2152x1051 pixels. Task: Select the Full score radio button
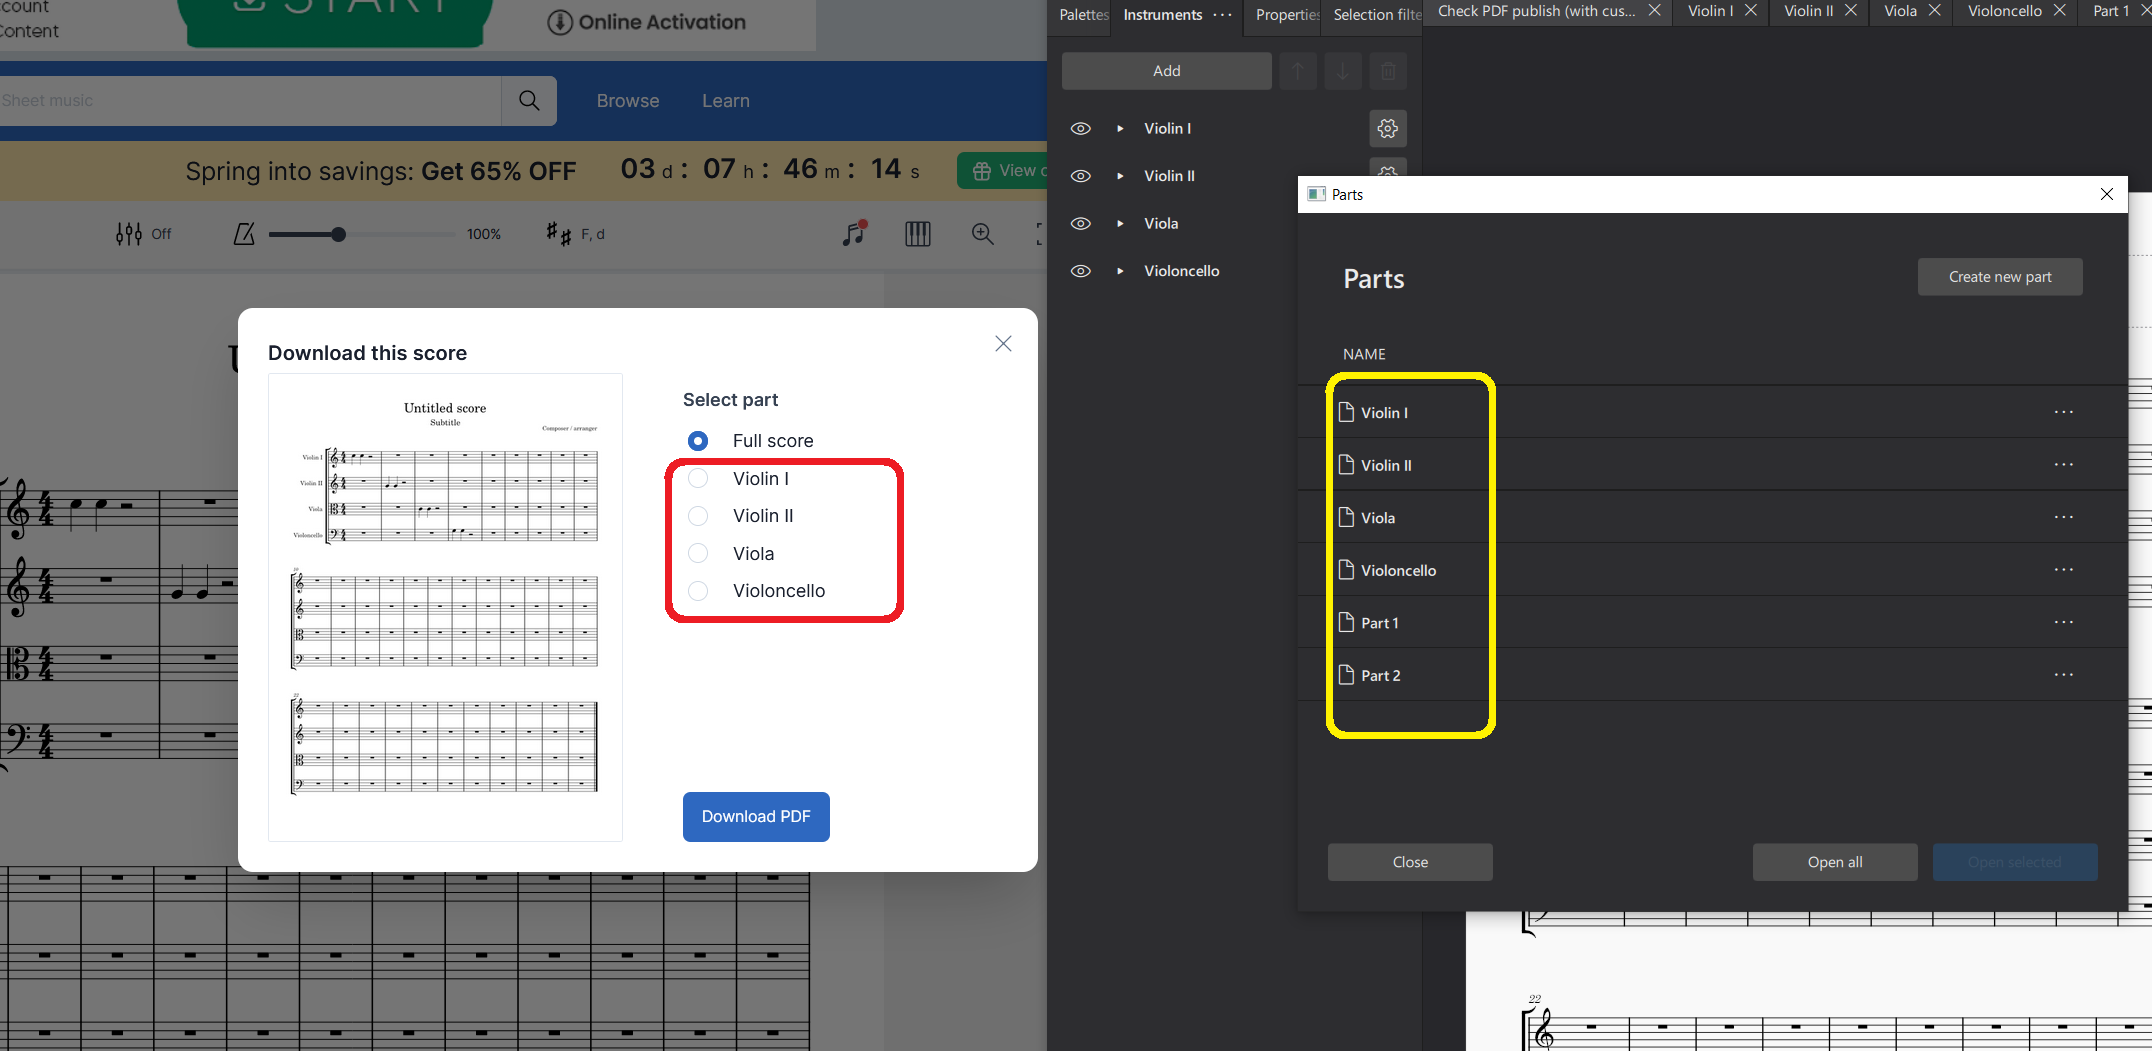[x=697, y=440]
